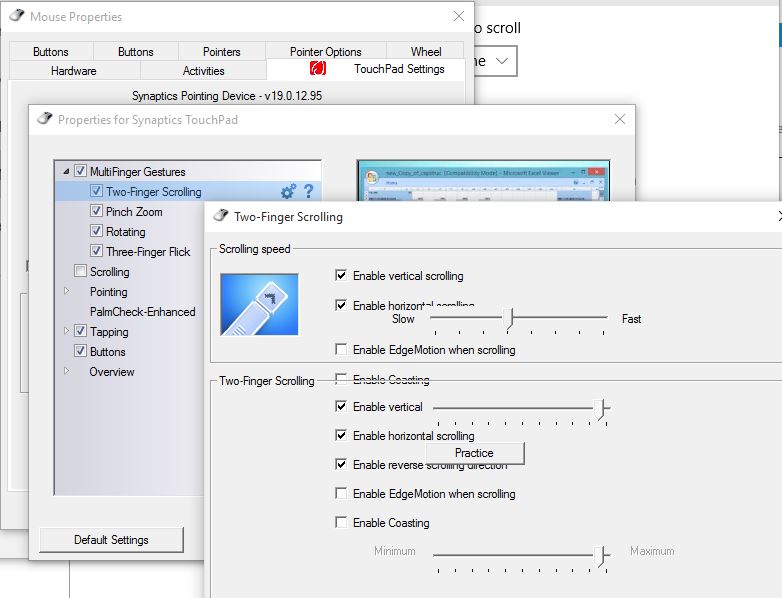Enable EdgeMotion when scrolling in Two-Finger Scrolling group
The image size is (782, 598).
click(341, 493)
